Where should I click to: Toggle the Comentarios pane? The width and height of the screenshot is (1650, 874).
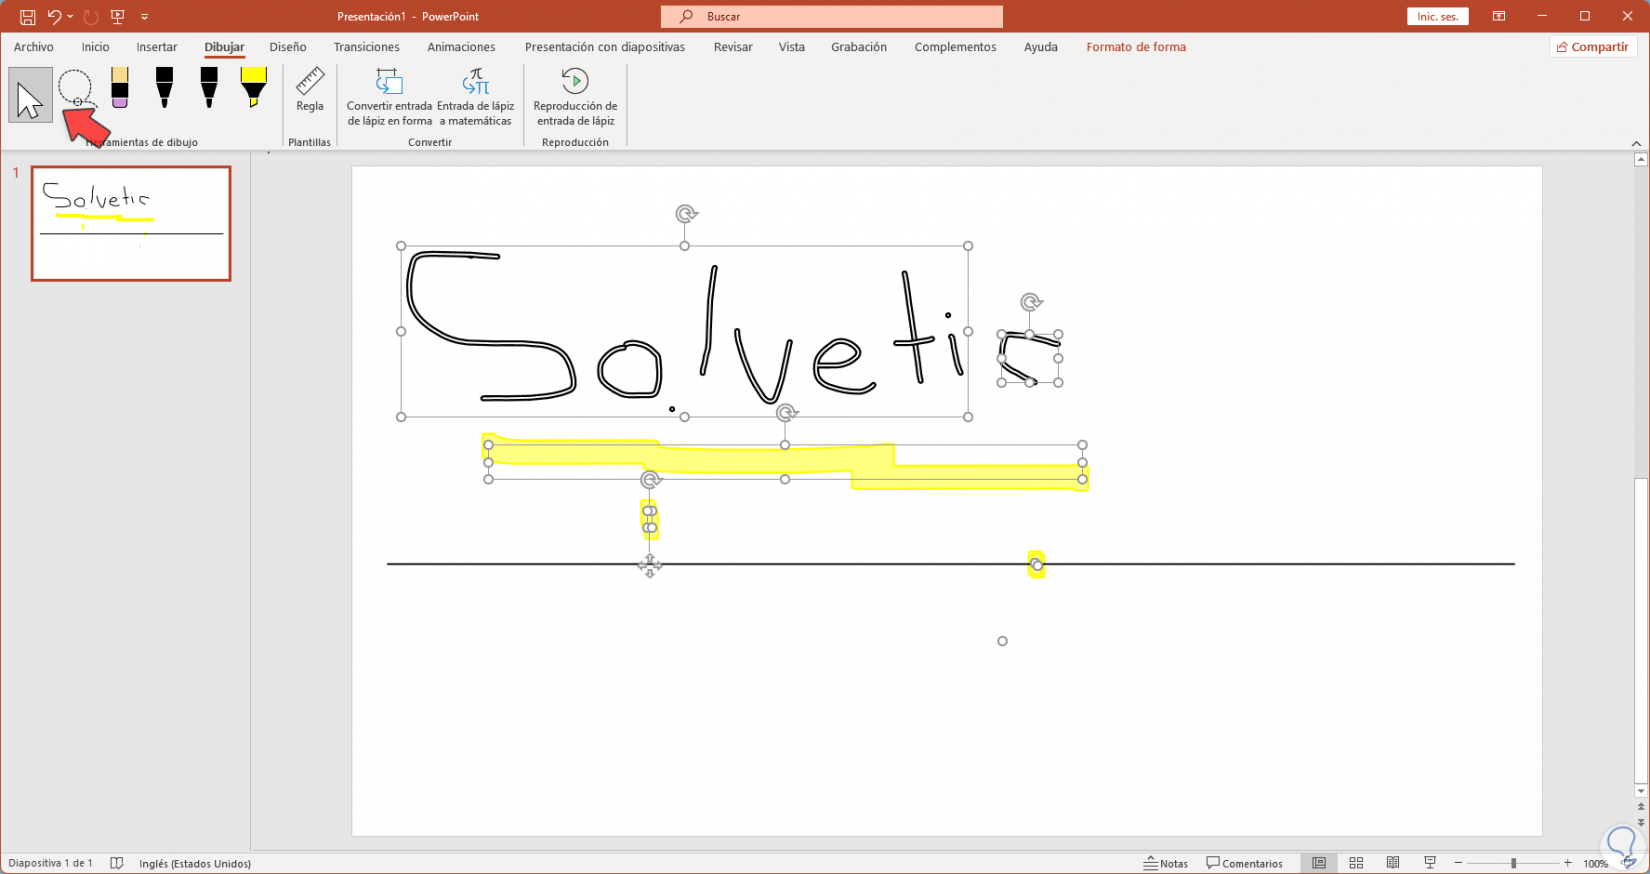pos(1245,863)
